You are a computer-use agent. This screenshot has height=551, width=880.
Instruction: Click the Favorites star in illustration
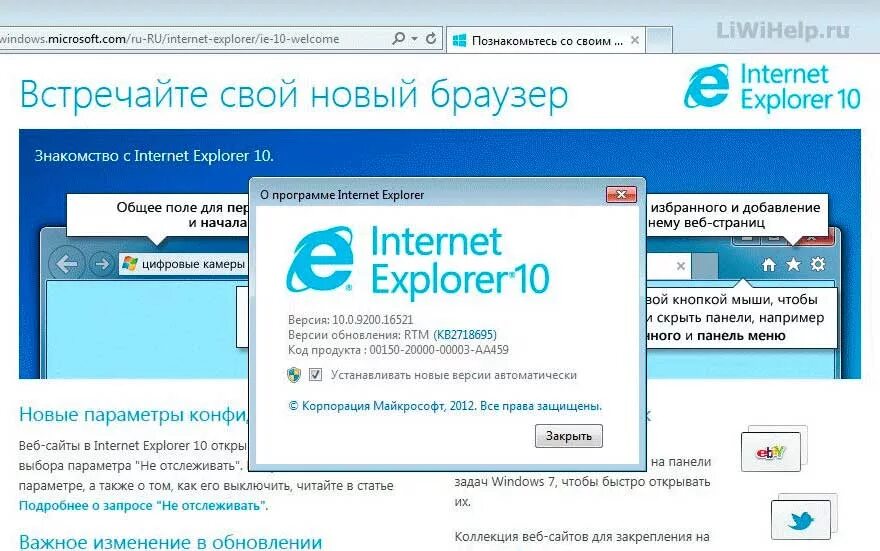(793, 264)
